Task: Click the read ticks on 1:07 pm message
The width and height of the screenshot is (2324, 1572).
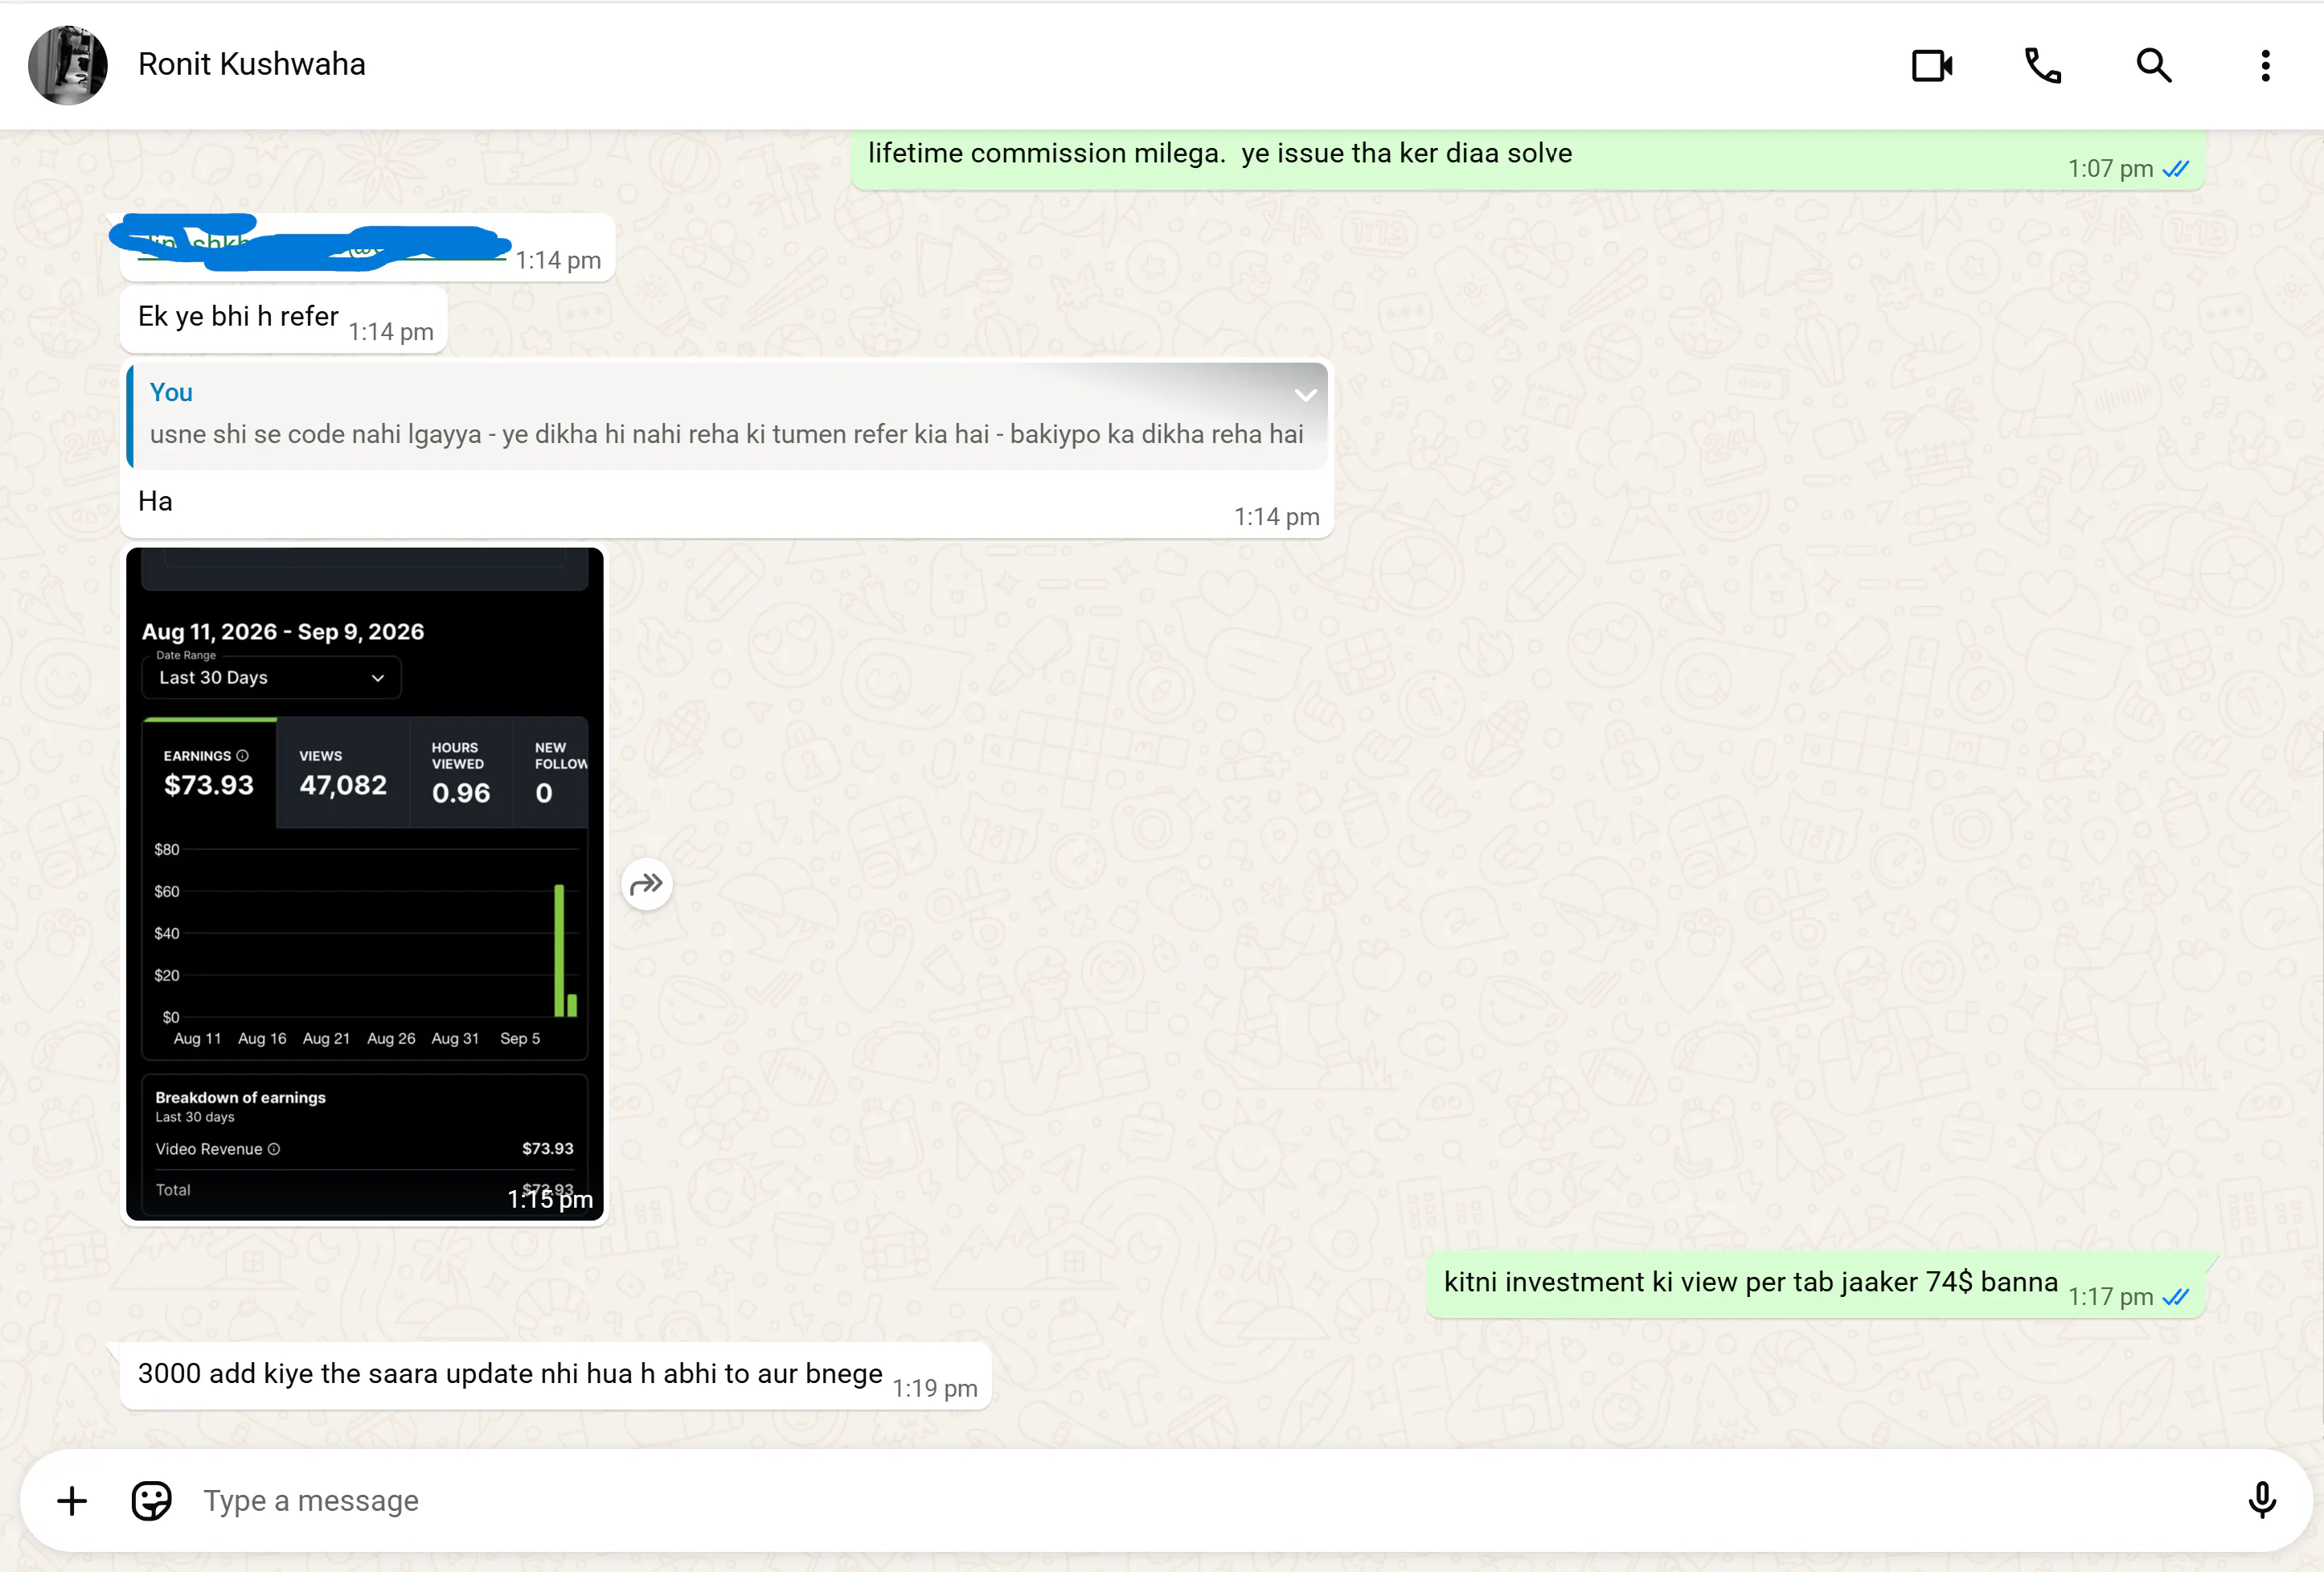Action: (2176, 169)
